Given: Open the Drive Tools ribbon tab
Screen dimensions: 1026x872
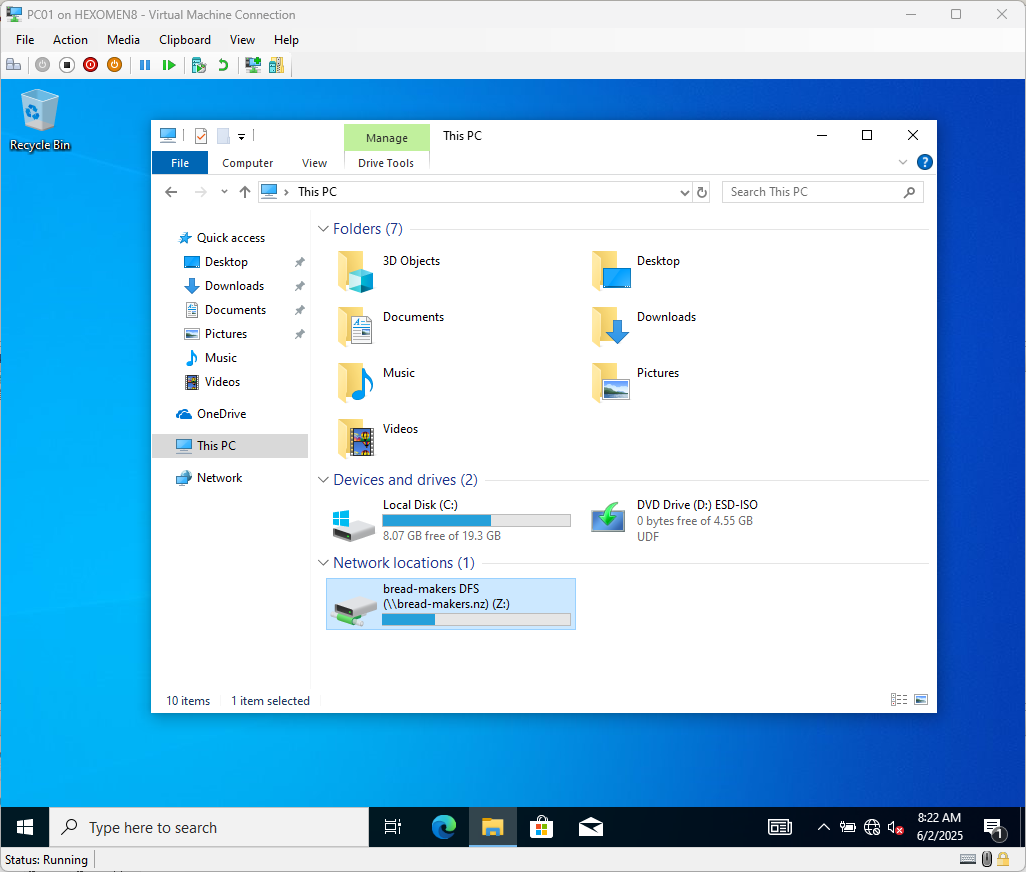Looking at the screenshot, I should point(386,163).
